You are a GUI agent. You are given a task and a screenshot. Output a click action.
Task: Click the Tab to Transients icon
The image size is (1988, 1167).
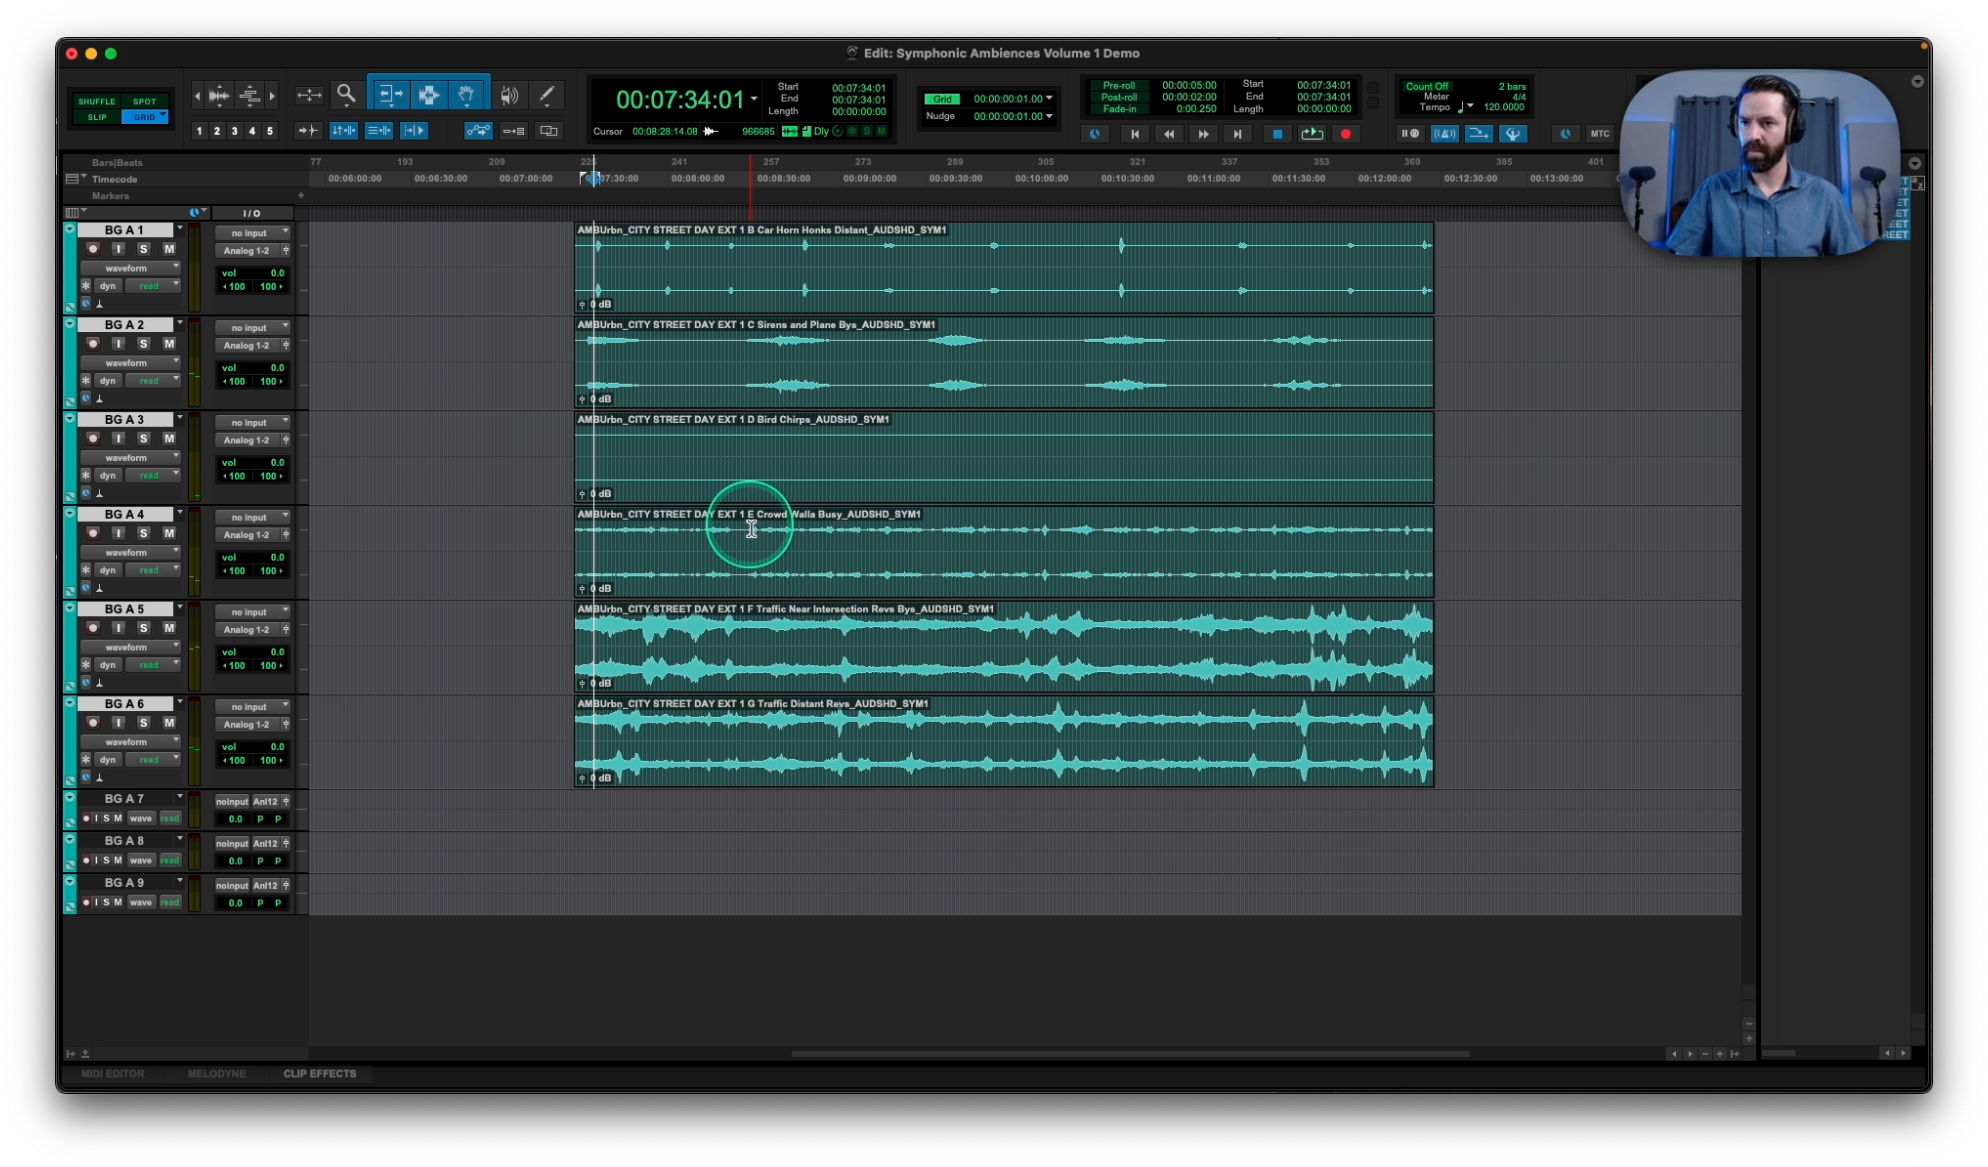pyautogui.click(x=309, y=131)
